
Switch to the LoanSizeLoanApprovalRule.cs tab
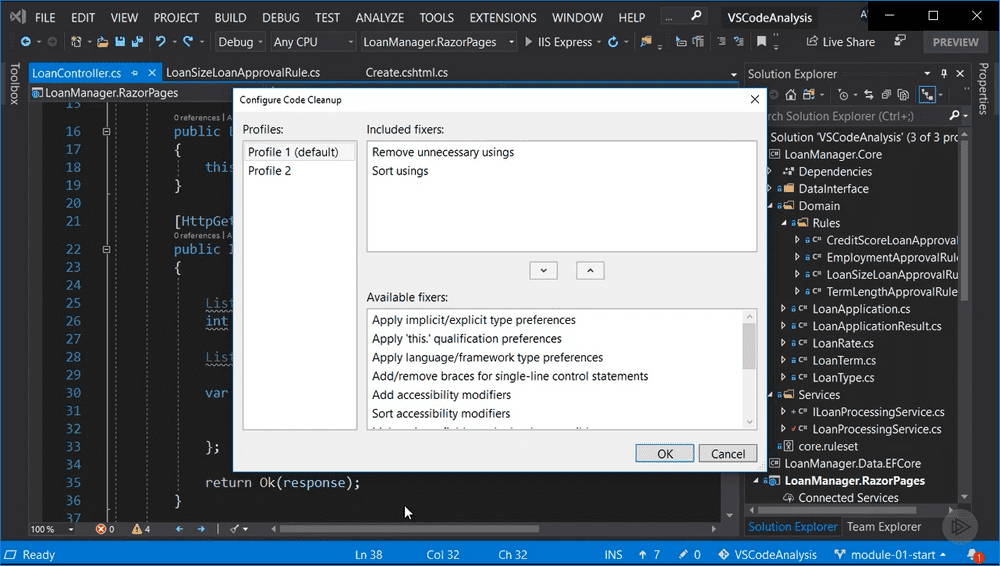(x=243, y=73)
